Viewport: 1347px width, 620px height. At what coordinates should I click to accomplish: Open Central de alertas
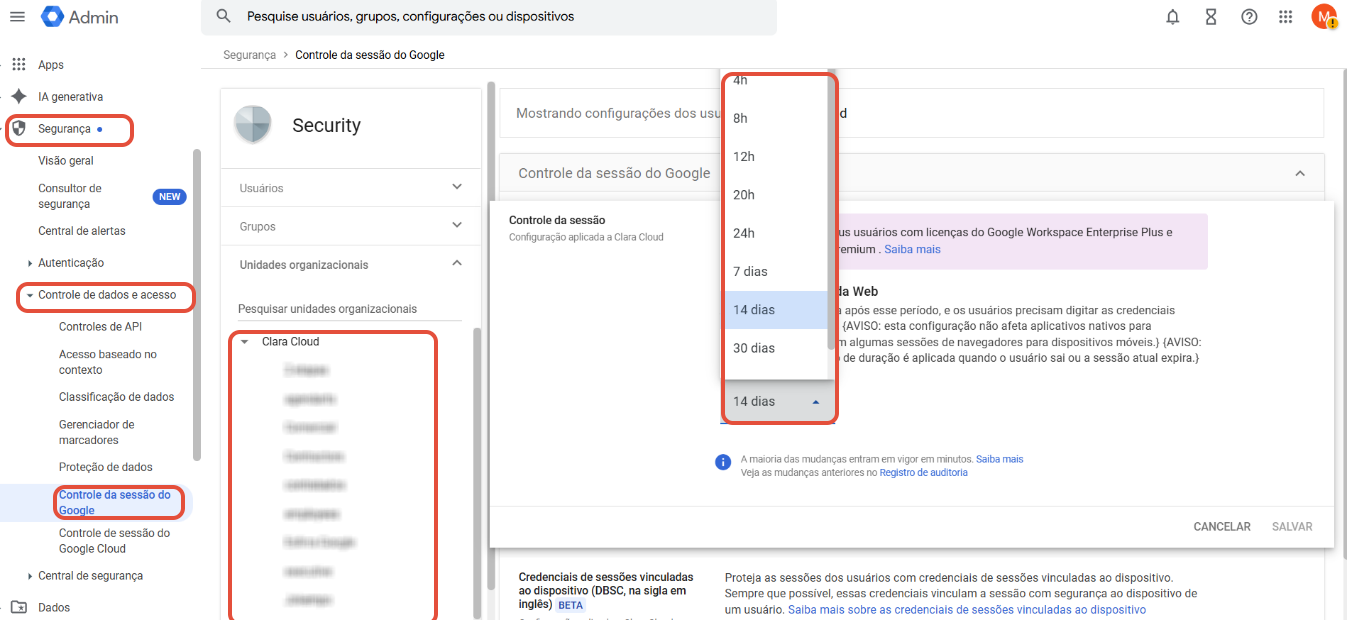tap(82, 231)
